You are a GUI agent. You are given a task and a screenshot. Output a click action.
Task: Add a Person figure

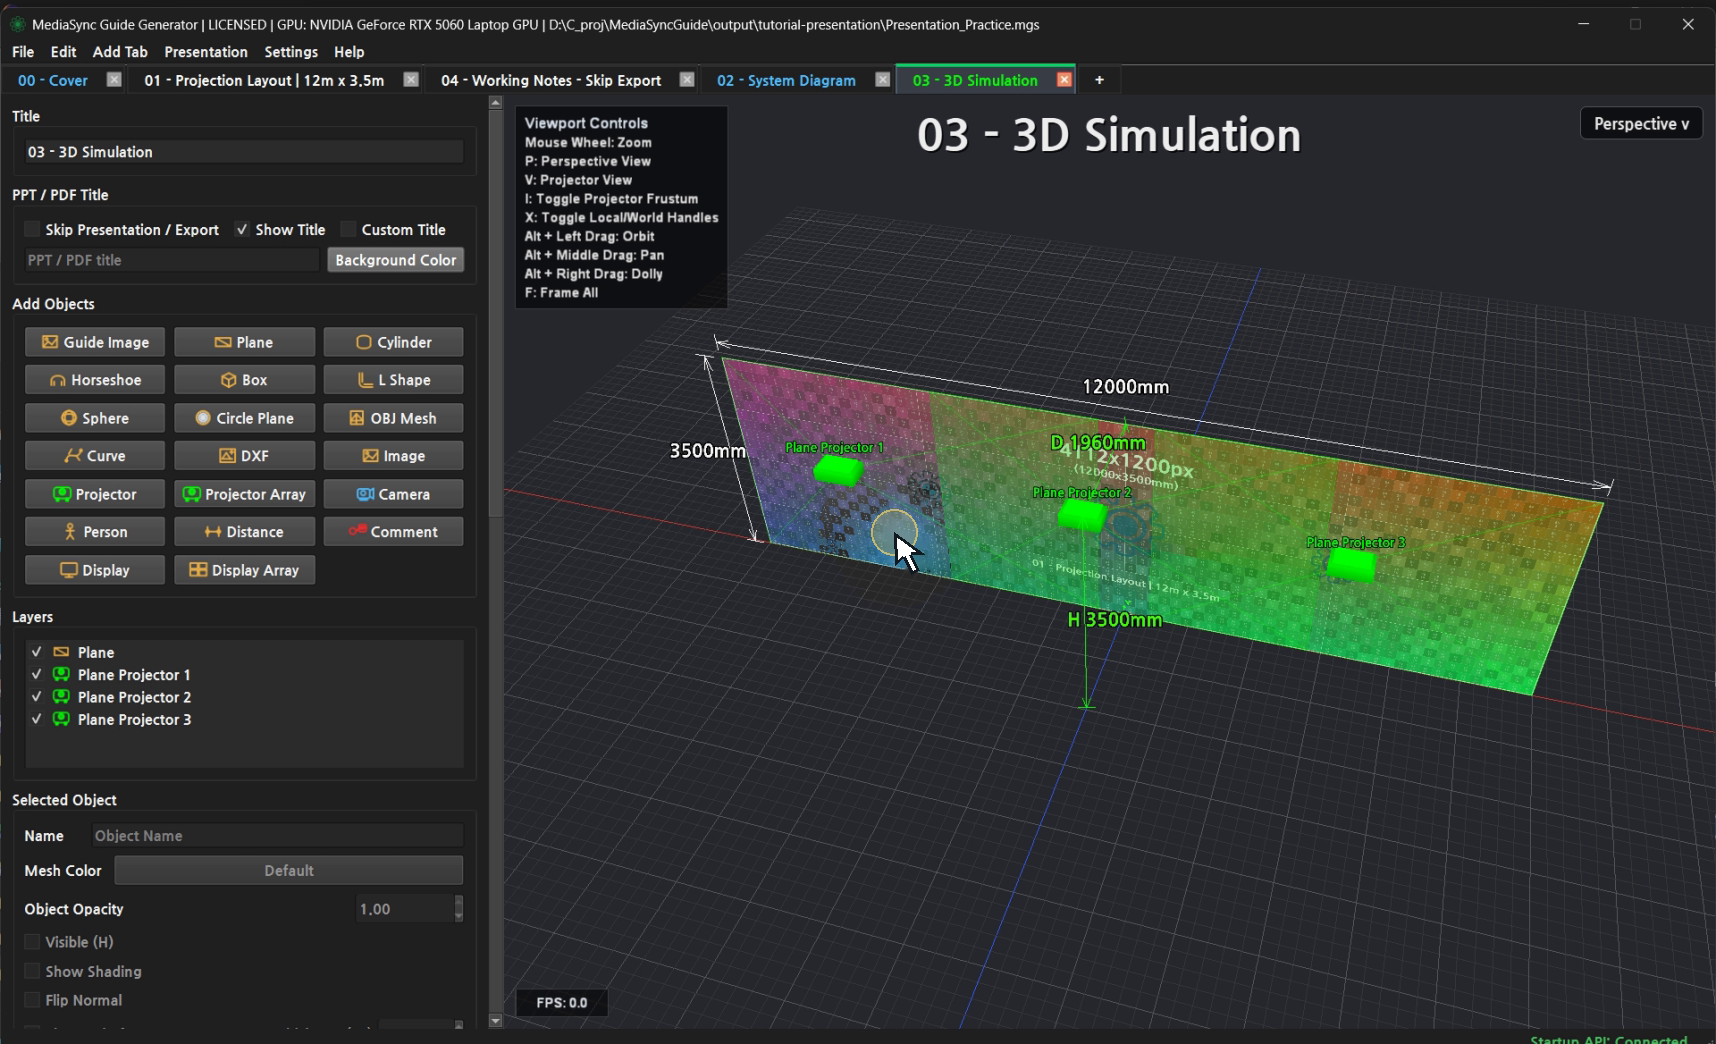[95, 532]
